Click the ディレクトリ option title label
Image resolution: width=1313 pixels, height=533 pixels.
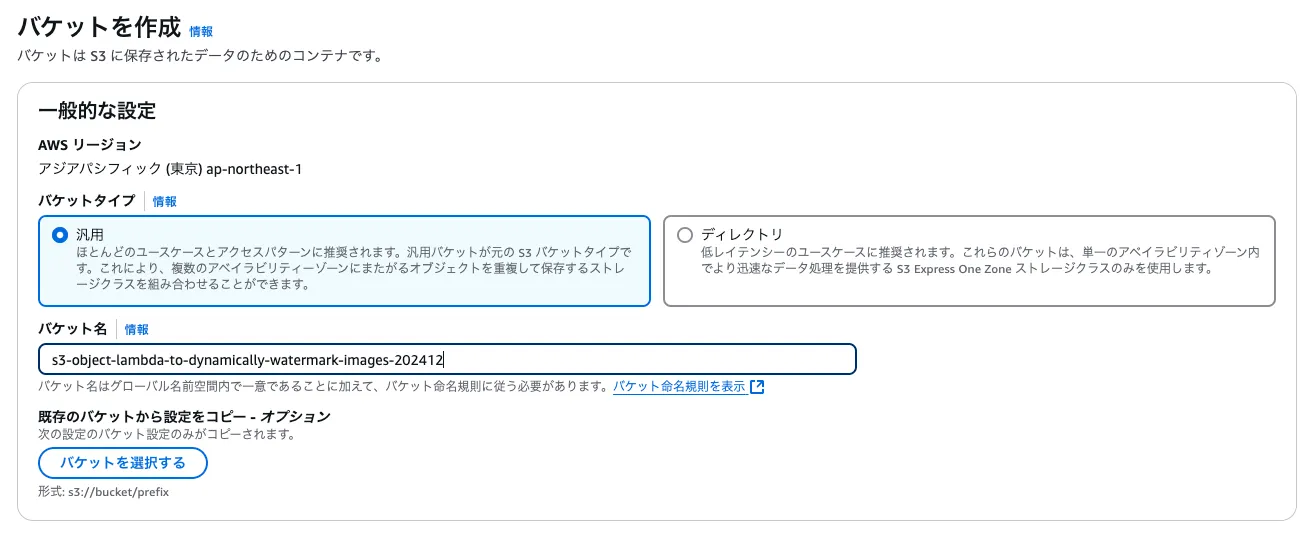click(x=742, y=235)
